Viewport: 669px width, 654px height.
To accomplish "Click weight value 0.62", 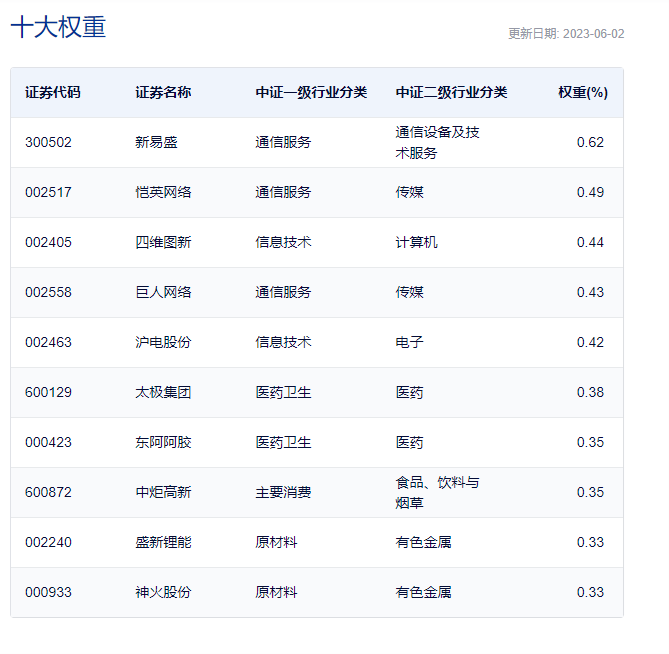I will click(590, 142).
